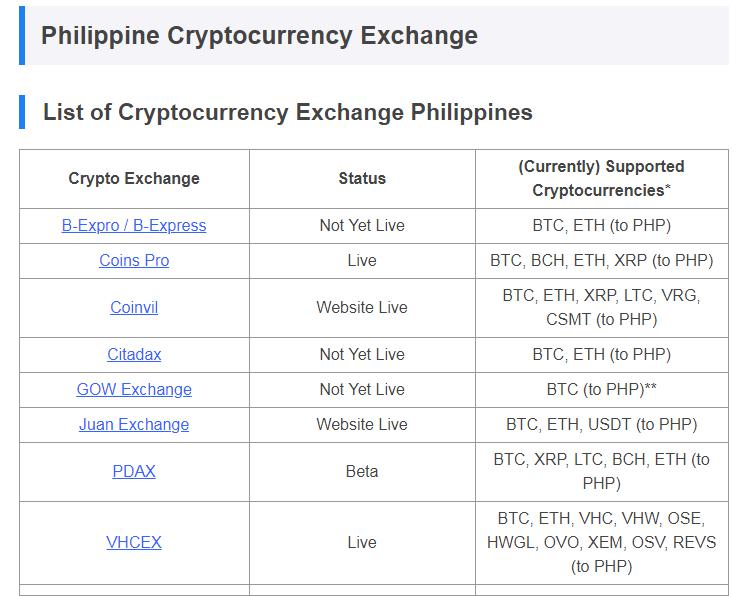Click the Status column header
This screenshot has width=749, height=596.
pos(362,178)
